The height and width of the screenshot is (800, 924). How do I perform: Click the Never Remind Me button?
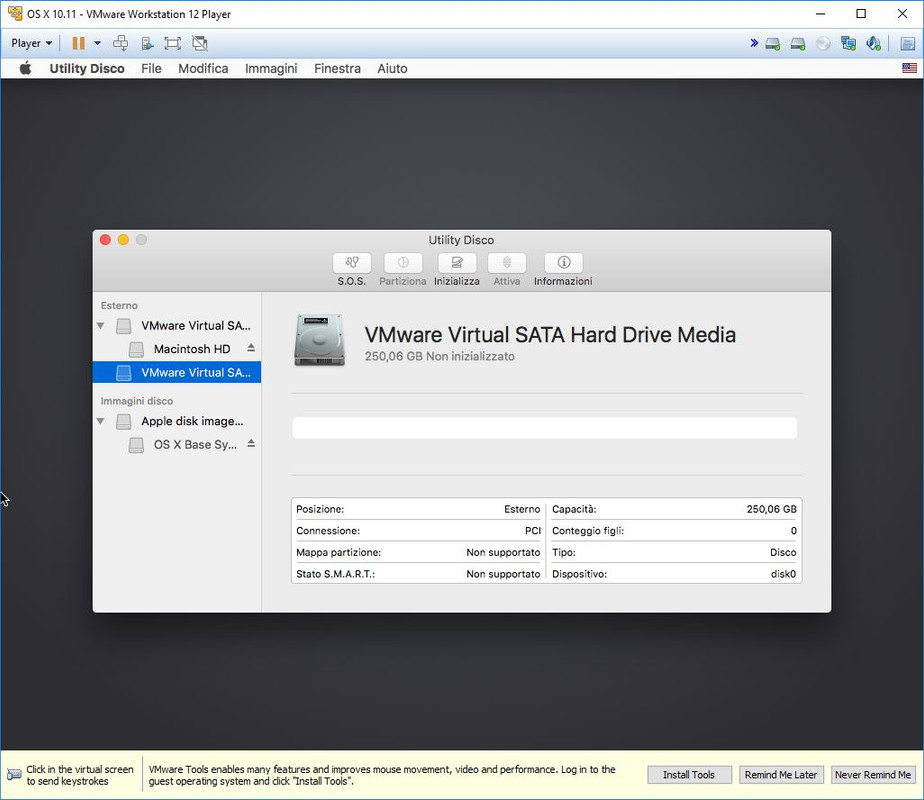point(873,775)
